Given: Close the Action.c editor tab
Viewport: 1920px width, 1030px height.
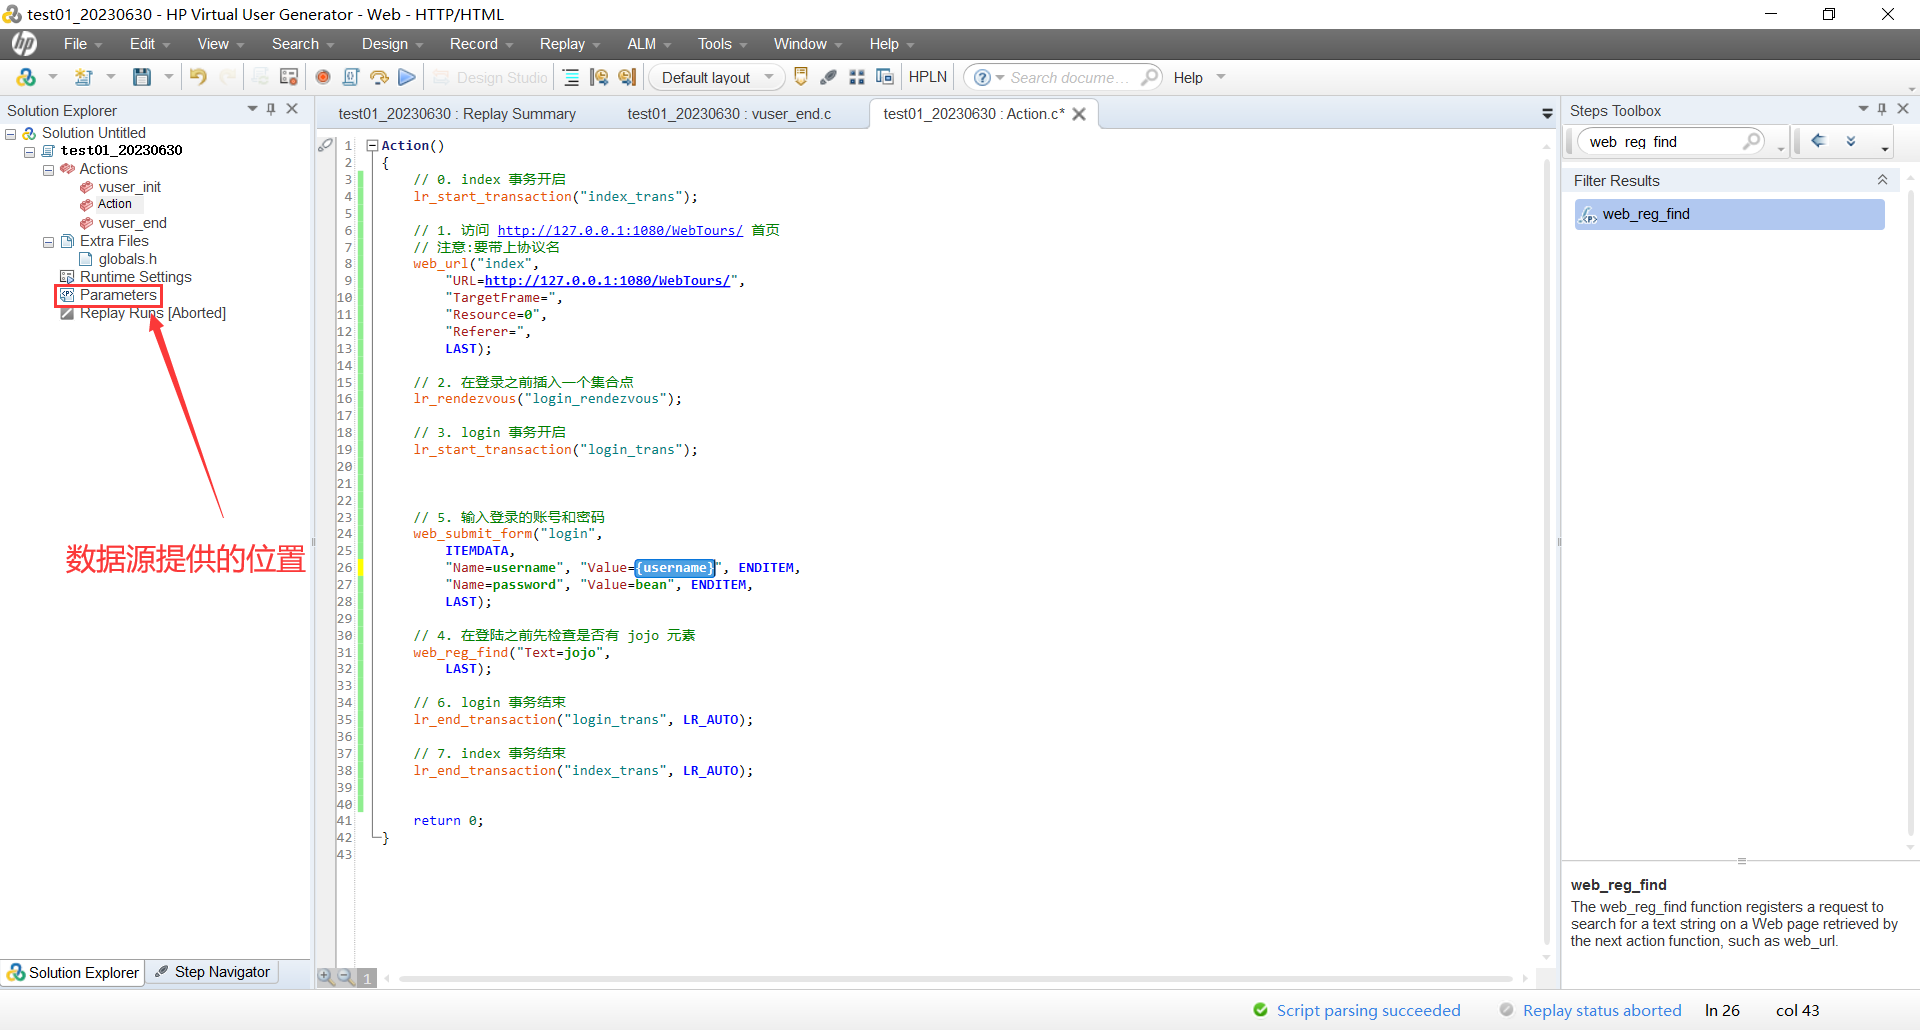Looking at the screenshot, I should pyautogui.click(x=1079, y=114).
